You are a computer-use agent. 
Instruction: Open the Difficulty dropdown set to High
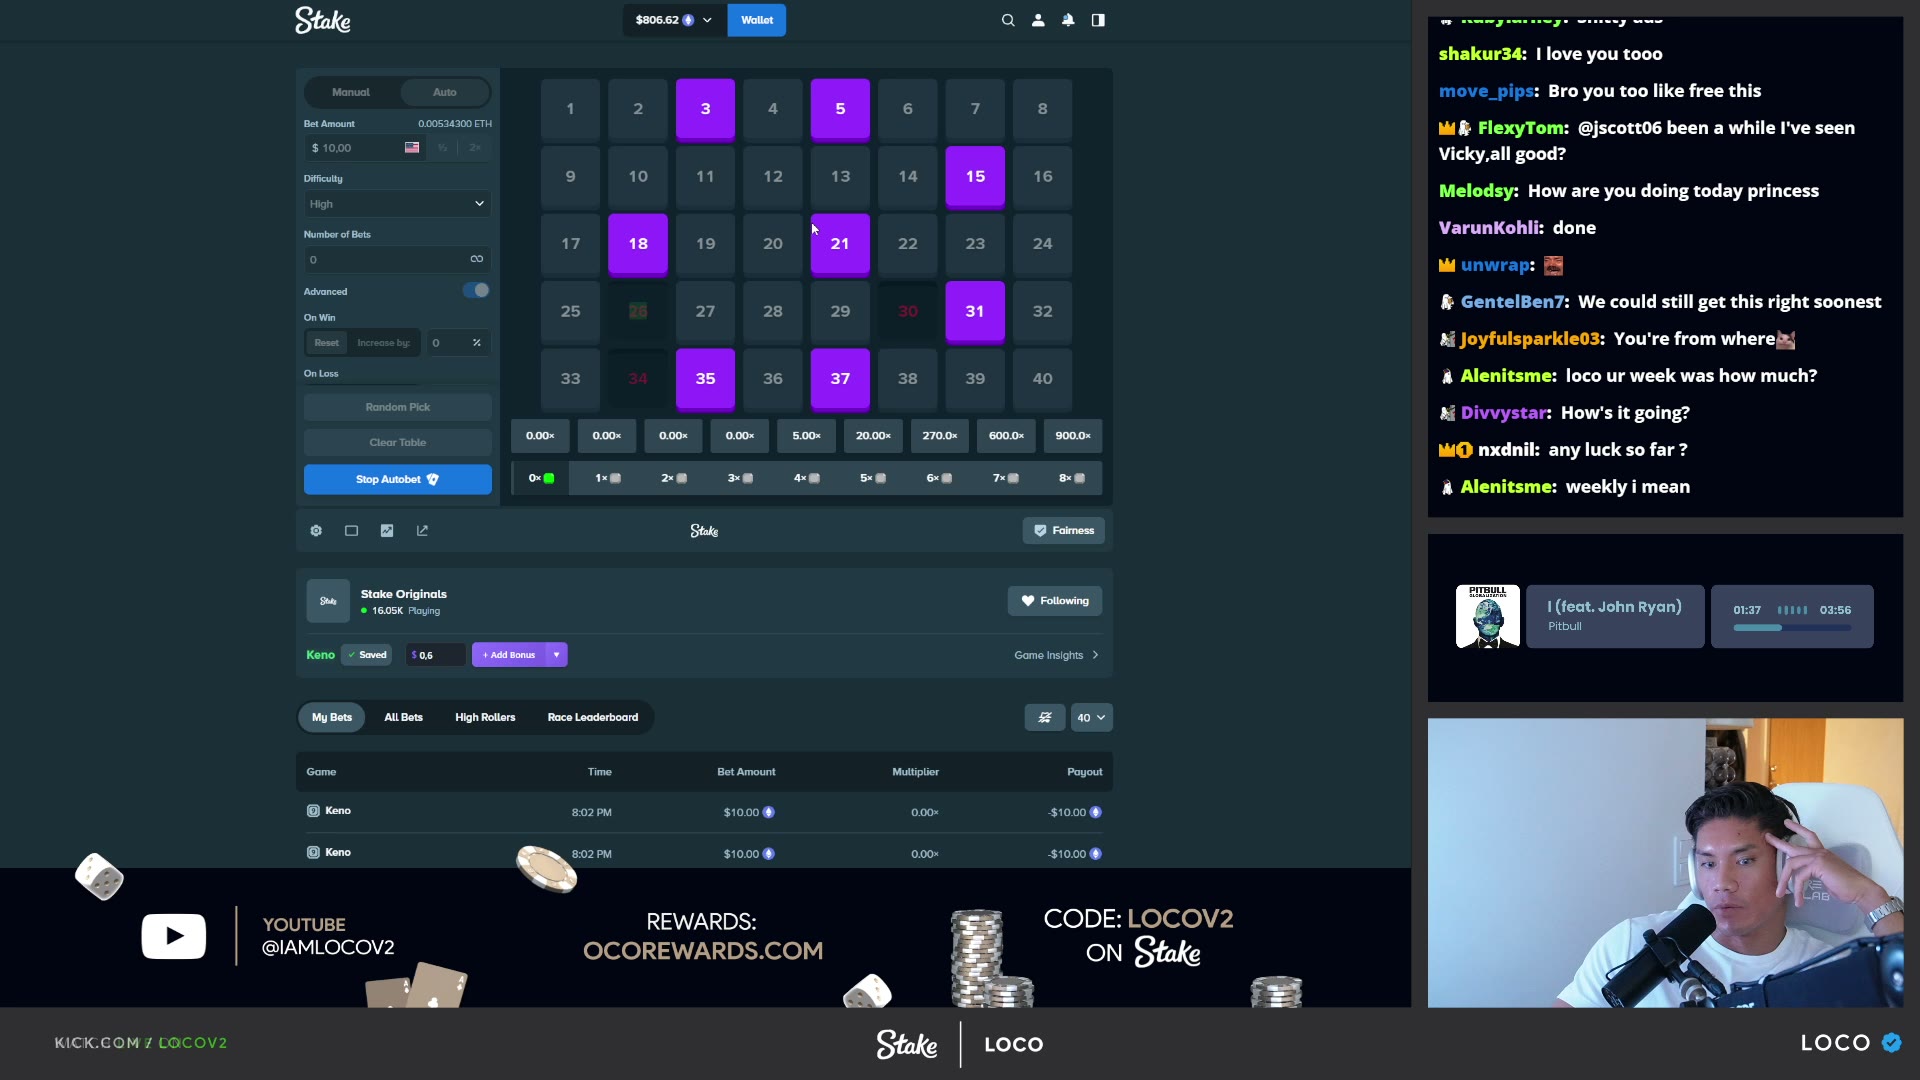398,204
